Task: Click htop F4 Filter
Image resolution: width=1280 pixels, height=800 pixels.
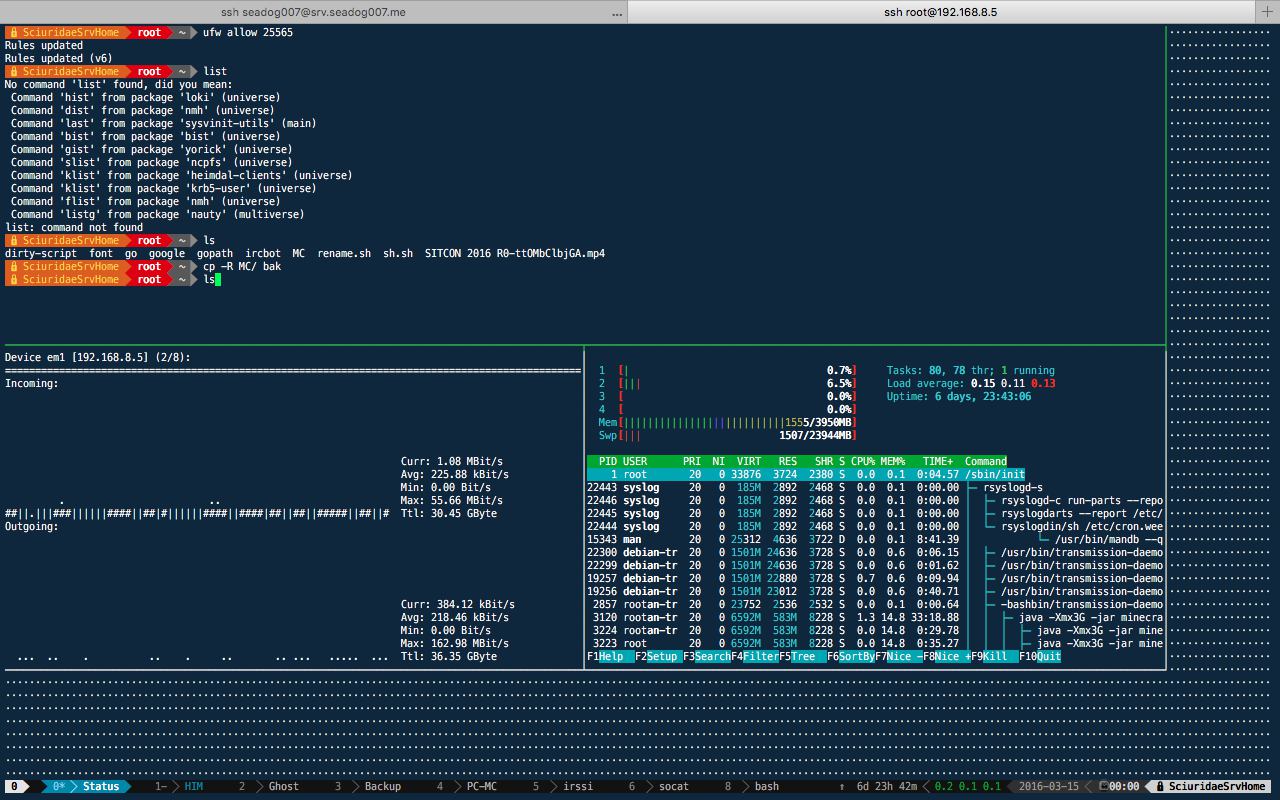Action: 754,657
